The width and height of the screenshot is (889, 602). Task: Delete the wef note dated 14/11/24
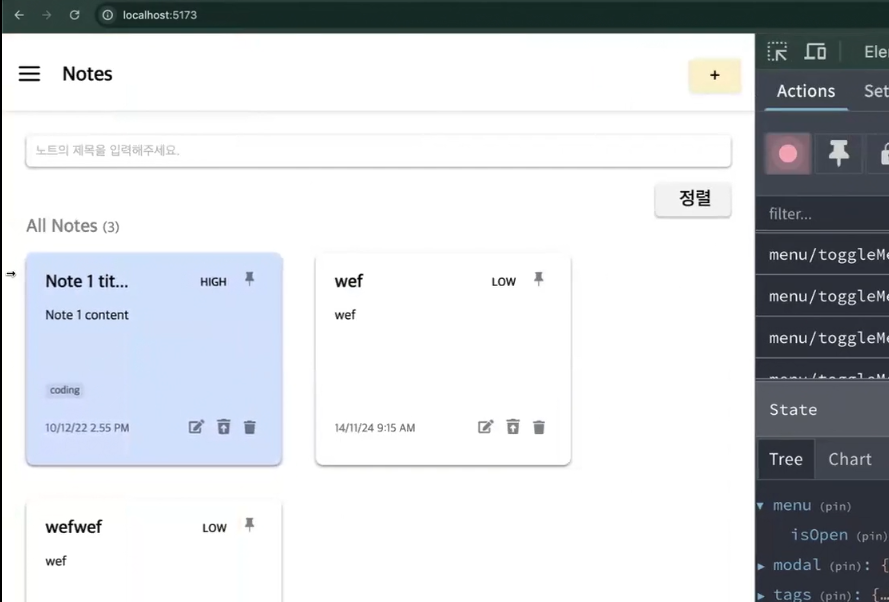(x=539, y=427)
